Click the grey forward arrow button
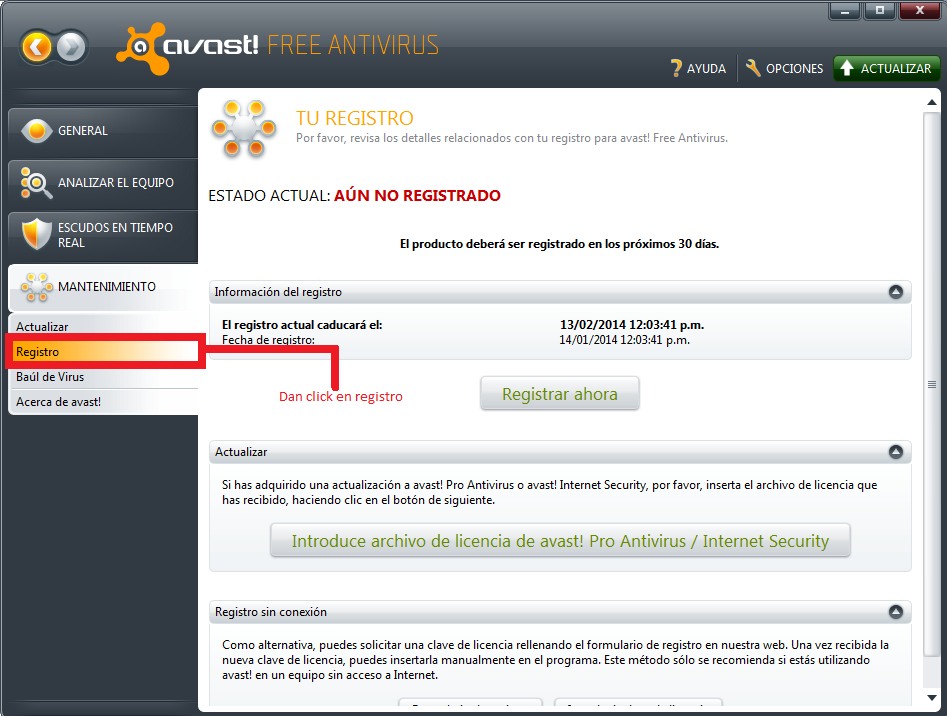This screenshot has height=716, width=947. click(x=71, y=46)
